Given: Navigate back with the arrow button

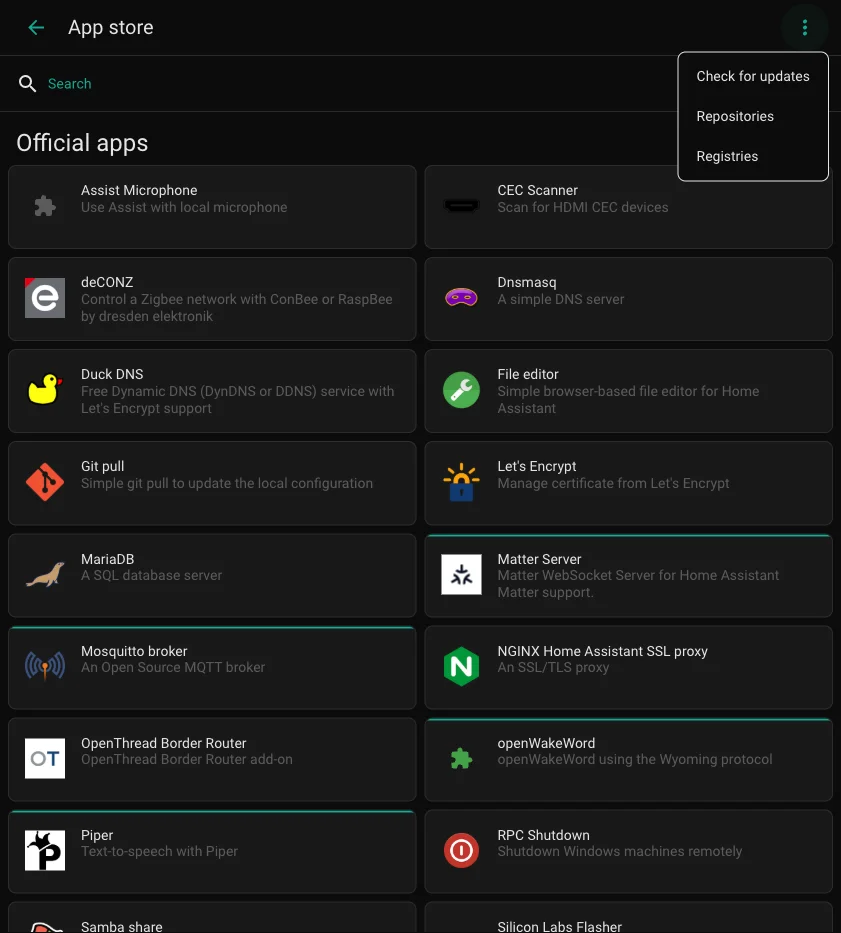Looking at the screenshot, I should pos(36,27).
